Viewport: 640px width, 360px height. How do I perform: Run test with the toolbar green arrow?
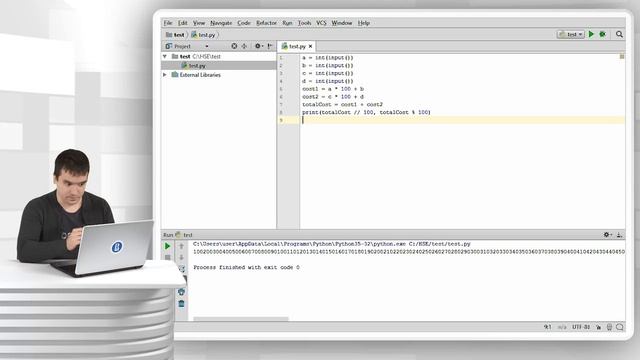click(591, 35)
